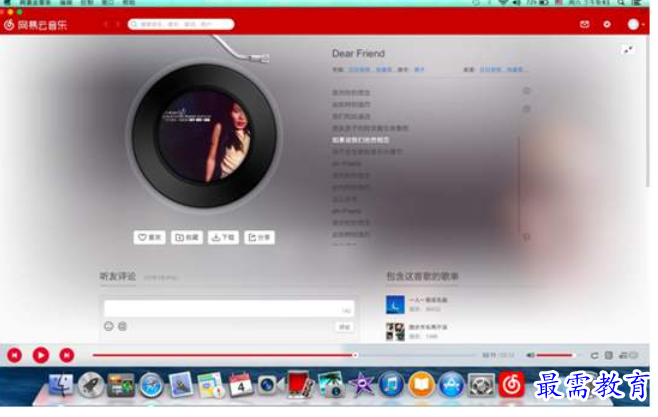Image resolution: width=658 pixels, height=417 pixels.
Task: Play the previous track
Action: click(x=15, y=355)
